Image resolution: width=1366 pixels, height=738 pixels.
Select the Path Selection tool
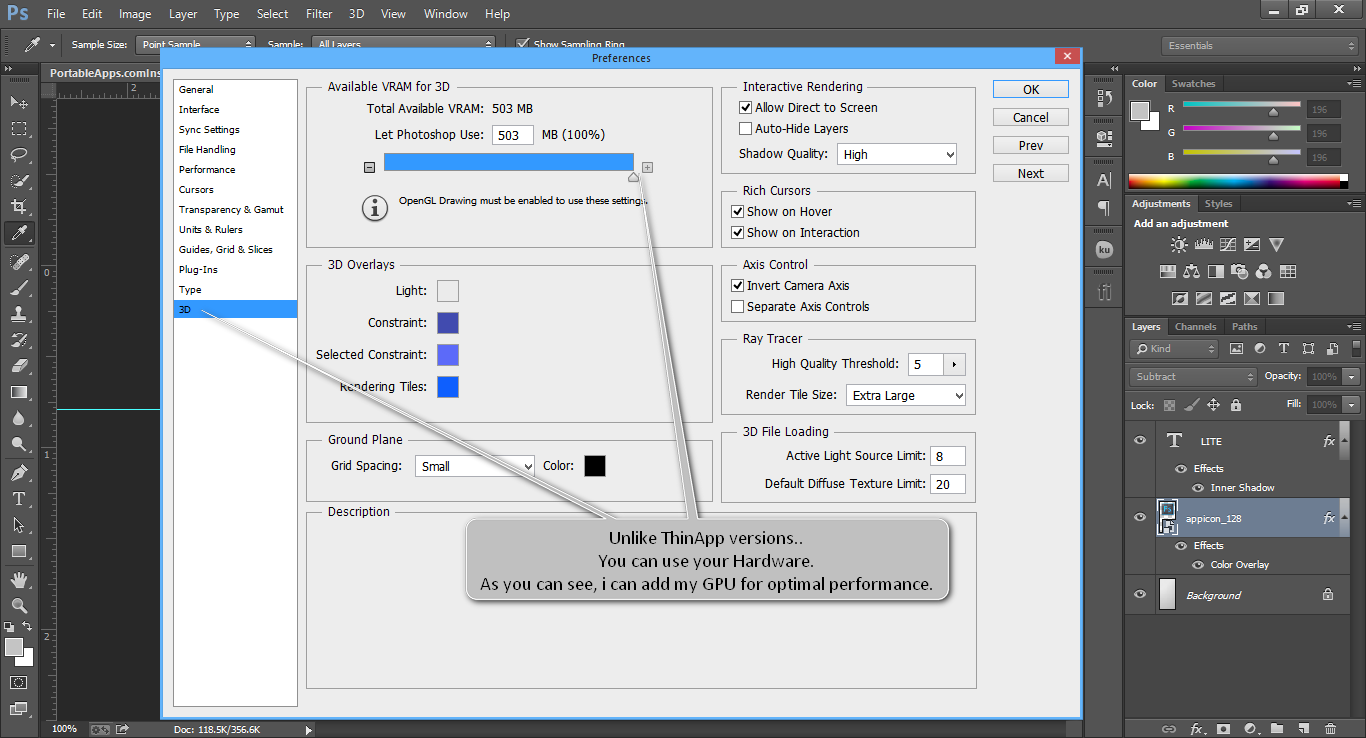(19, 524)
